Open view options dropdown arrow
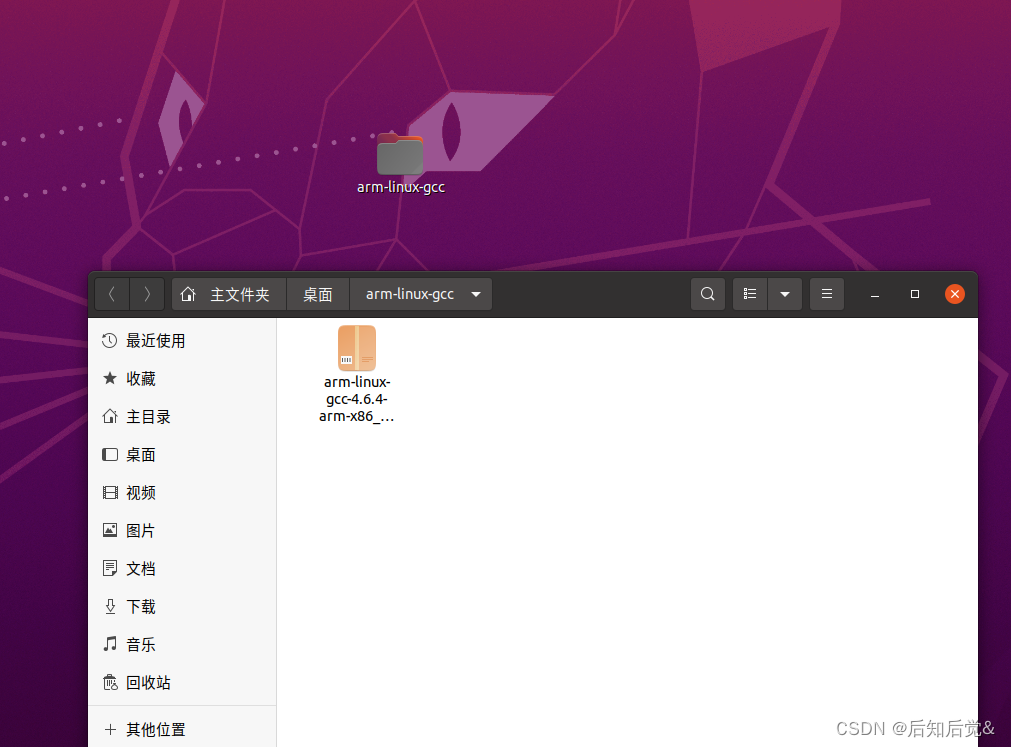 click(x=785, y=294)
